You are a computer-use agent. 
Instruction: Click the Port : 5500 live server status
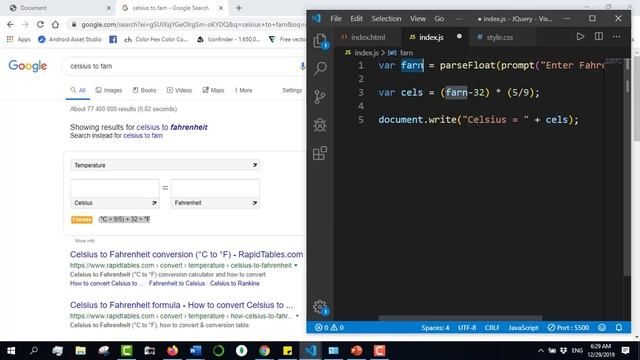[x=568, y=327]
